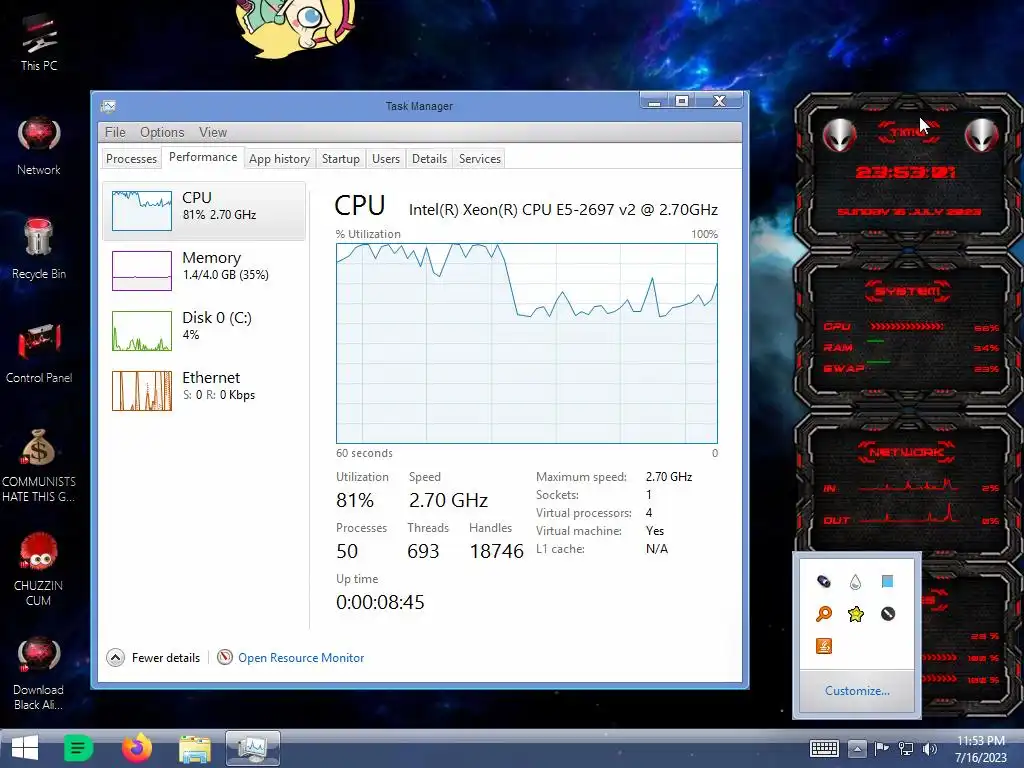1024x768 pixels.
Task: Click Customize... in the tray popup
Action: 857,690
